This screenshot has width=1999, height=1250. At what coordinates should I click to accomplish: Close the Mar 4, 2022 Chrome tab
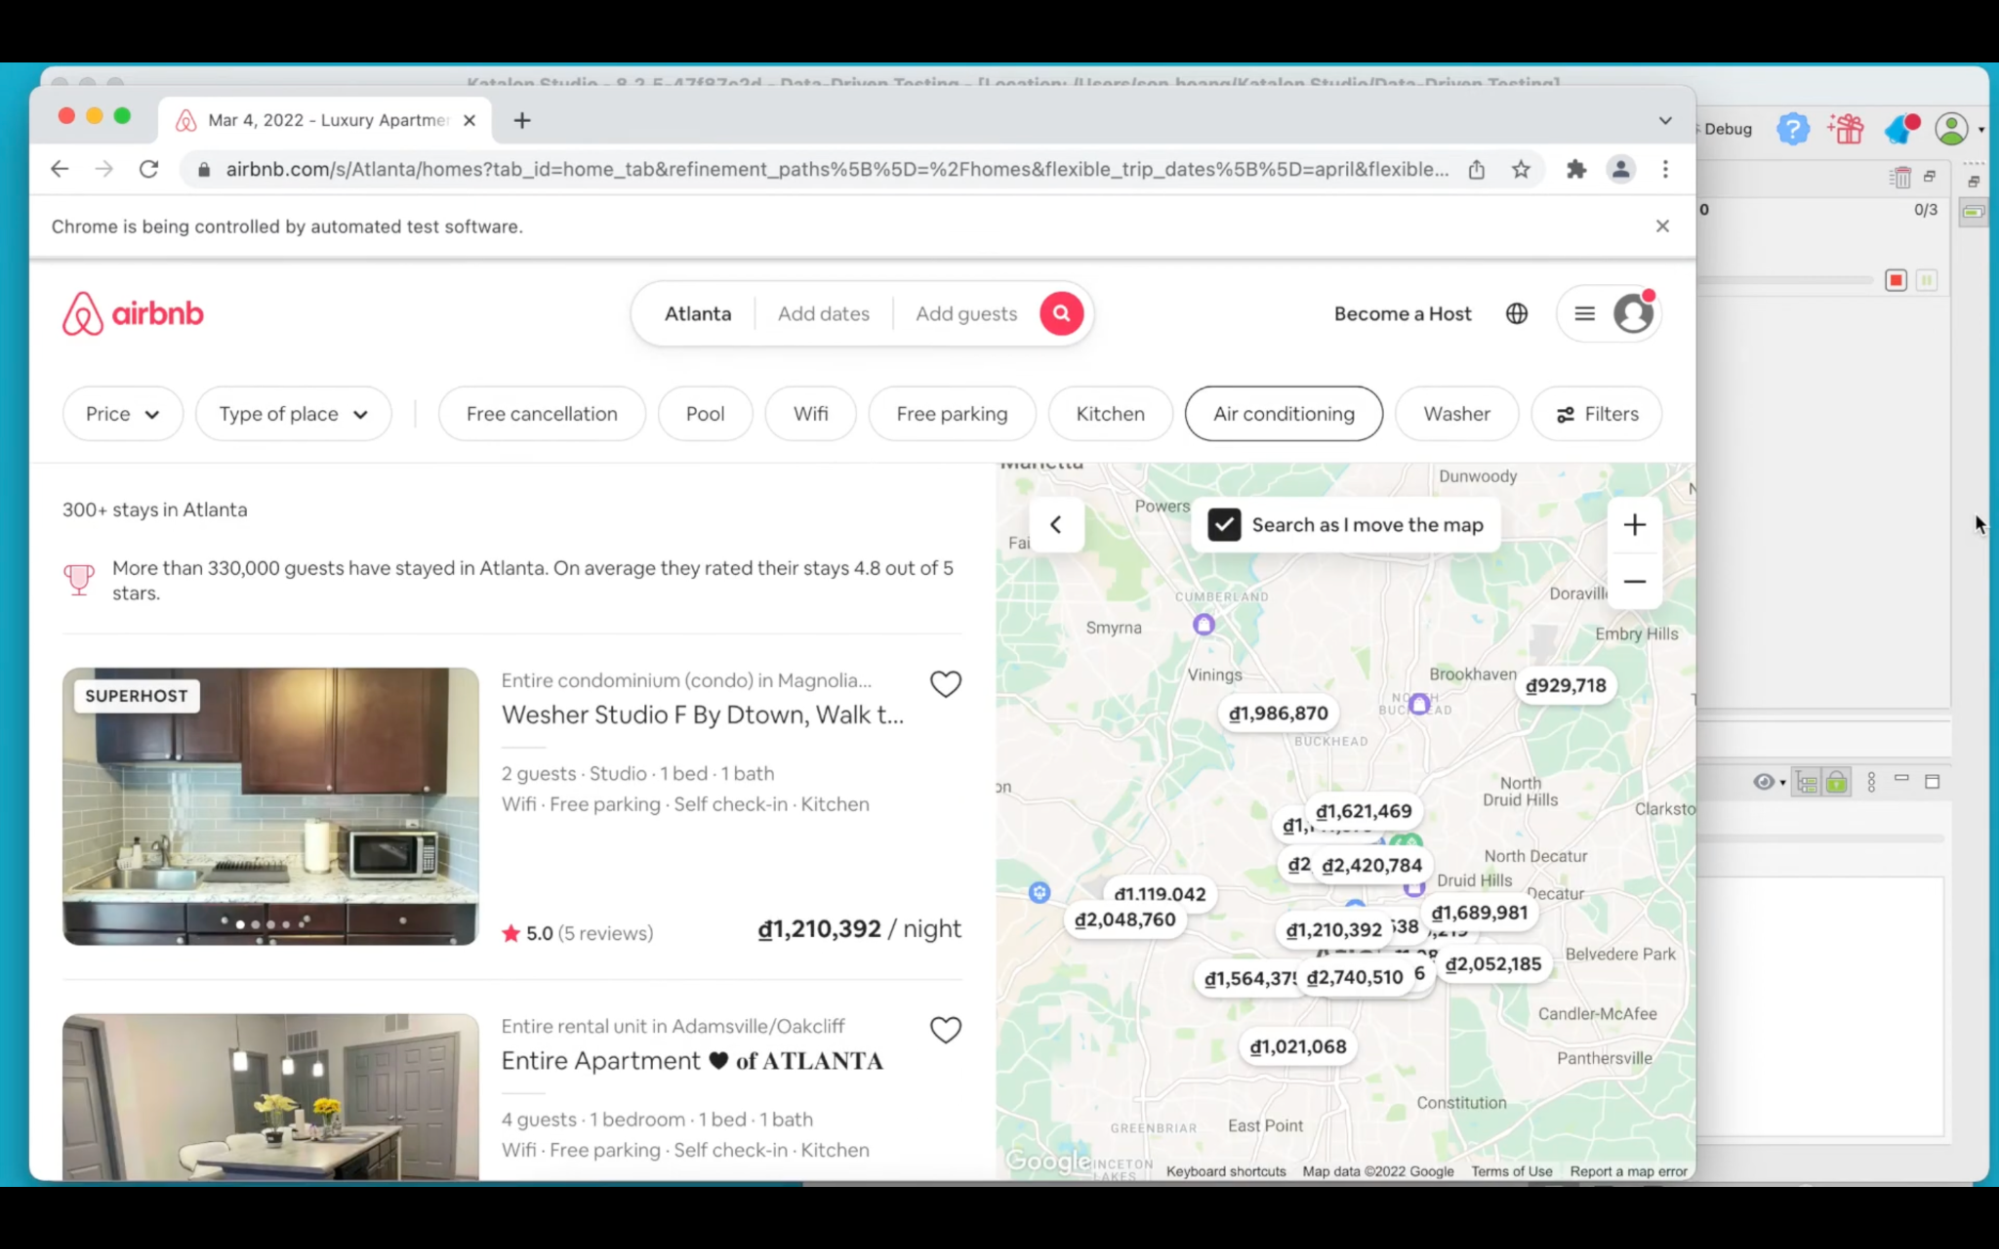click(x=469, y=120)
